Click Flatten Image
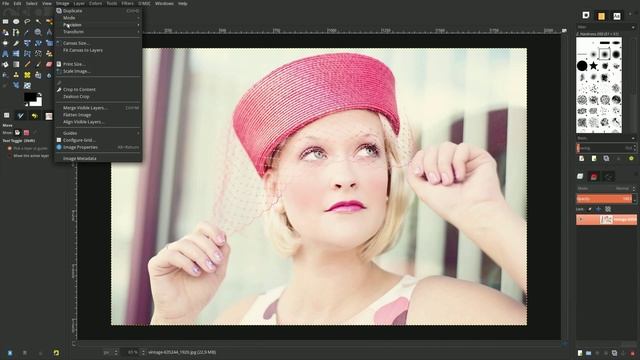 click(x=99, y=115)
